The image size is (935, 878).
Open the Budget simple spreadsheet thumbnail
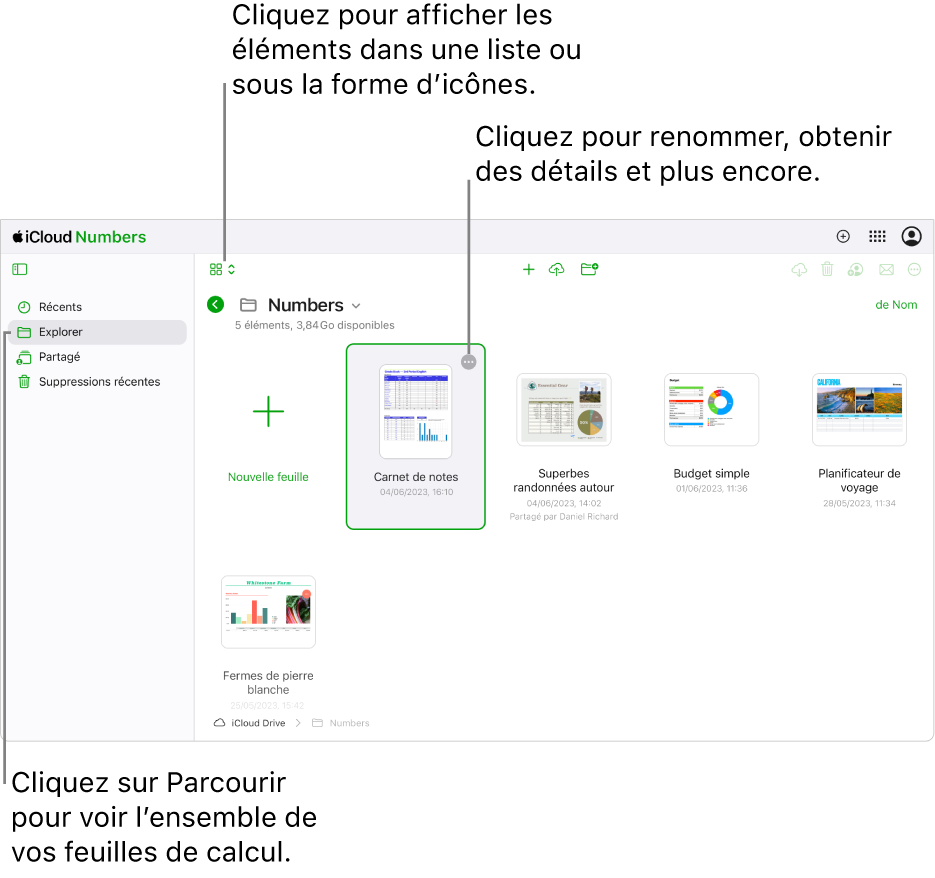(711, 410)
